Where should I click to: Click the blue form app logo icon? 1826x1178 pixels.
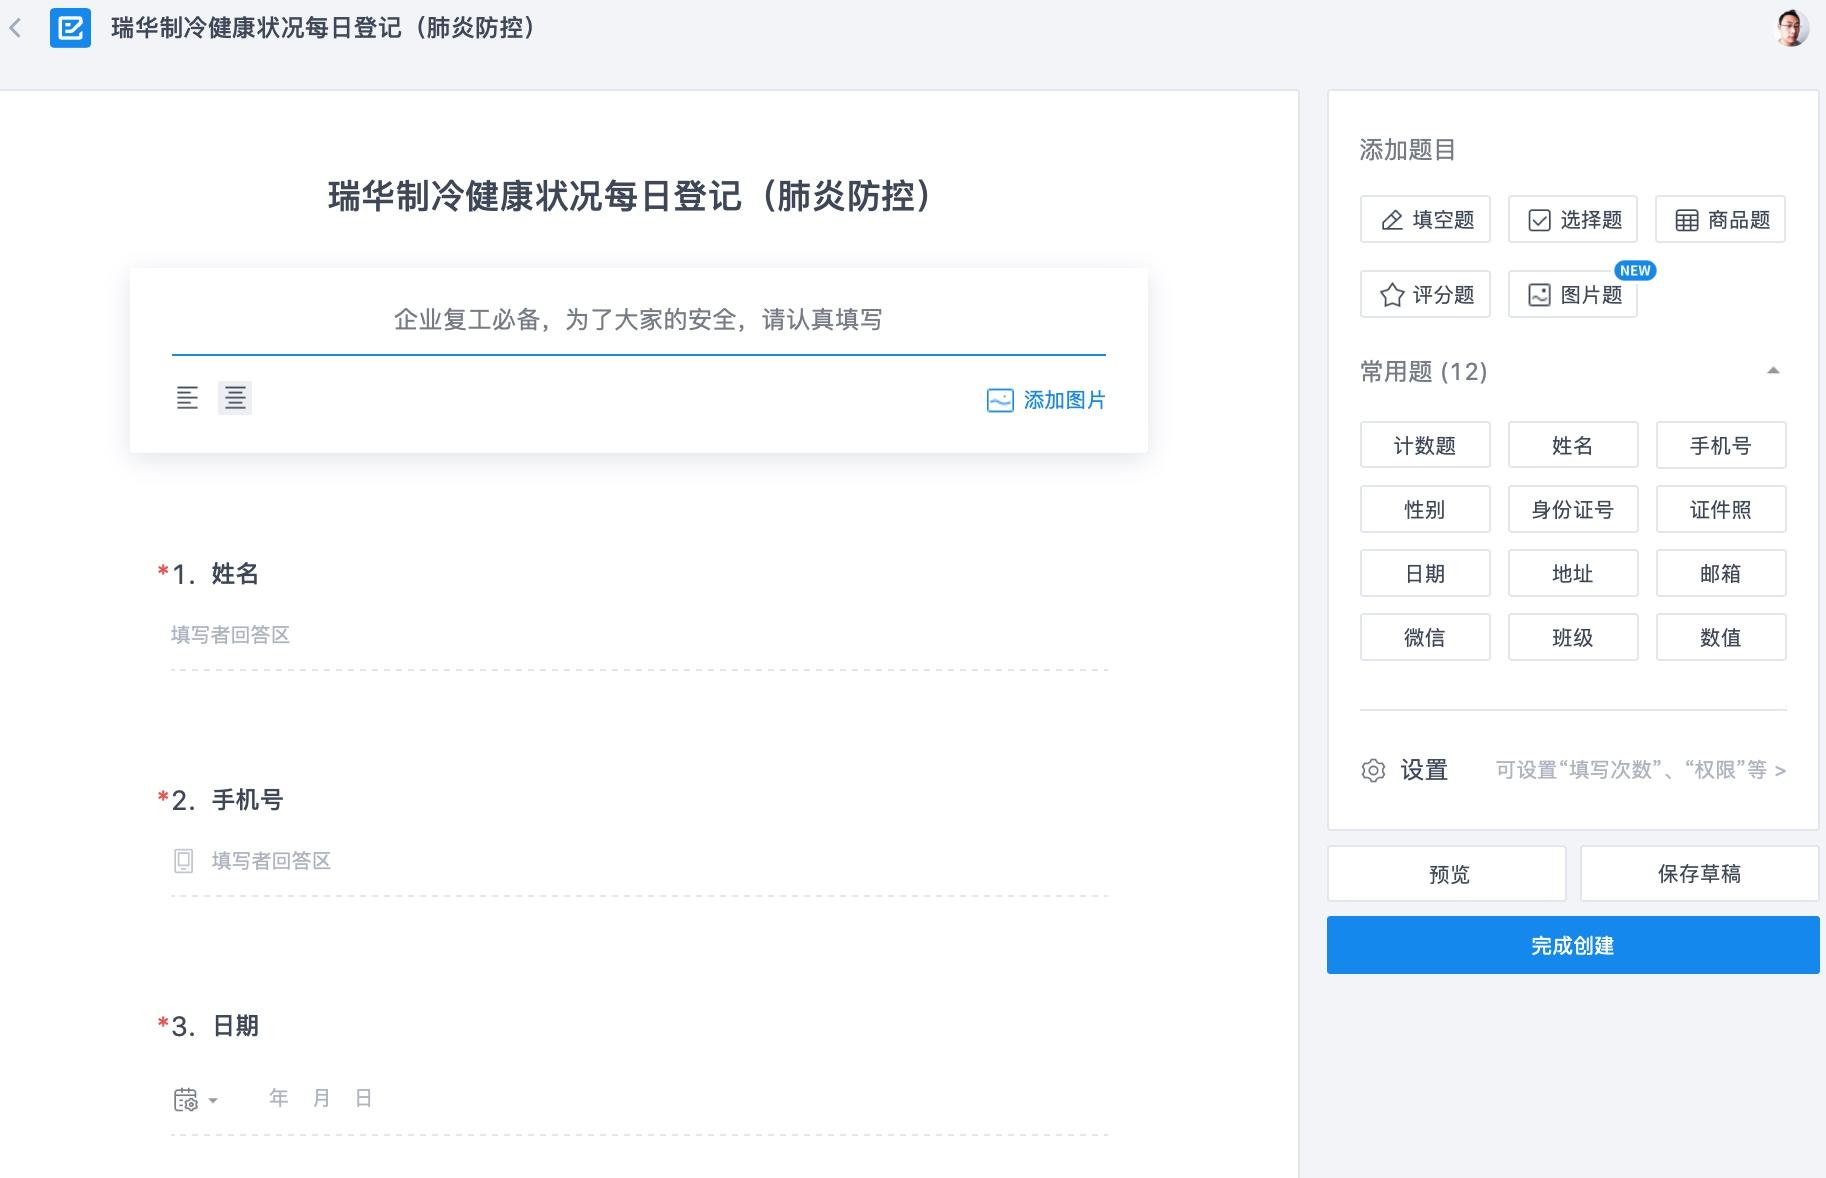70,28
